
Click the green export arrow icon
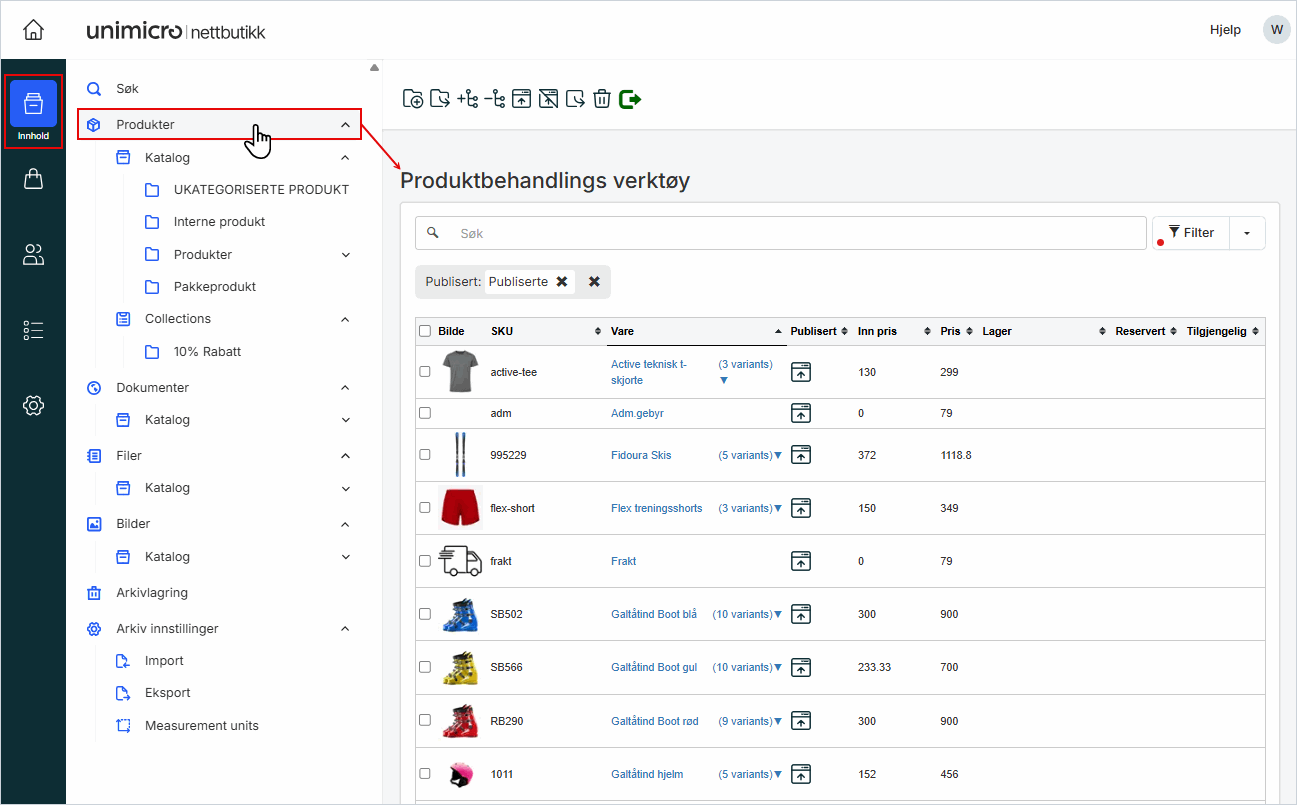(x=630, y=99)
